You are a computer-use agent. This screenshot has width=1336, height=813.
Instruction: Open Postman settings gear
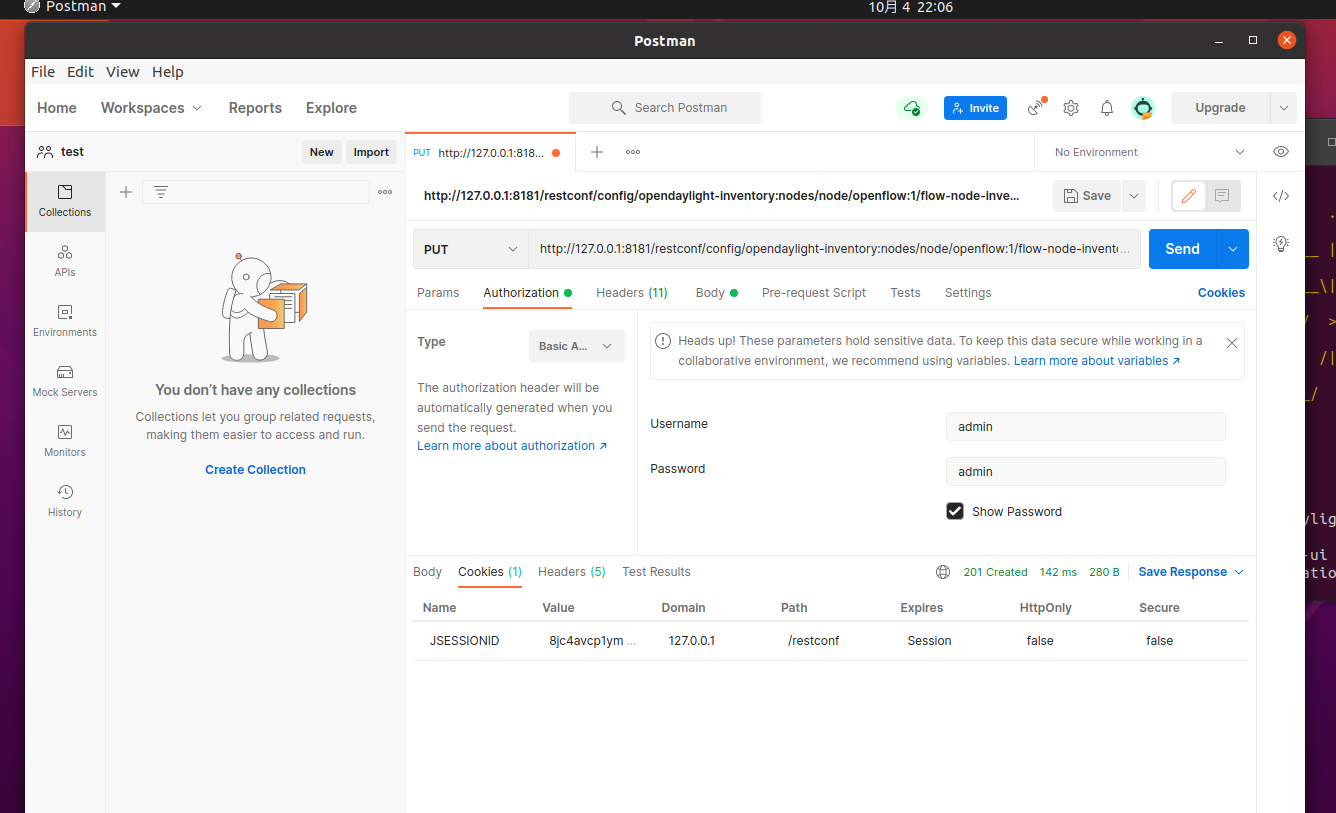pyautogui.click(x=1071, y=108)
